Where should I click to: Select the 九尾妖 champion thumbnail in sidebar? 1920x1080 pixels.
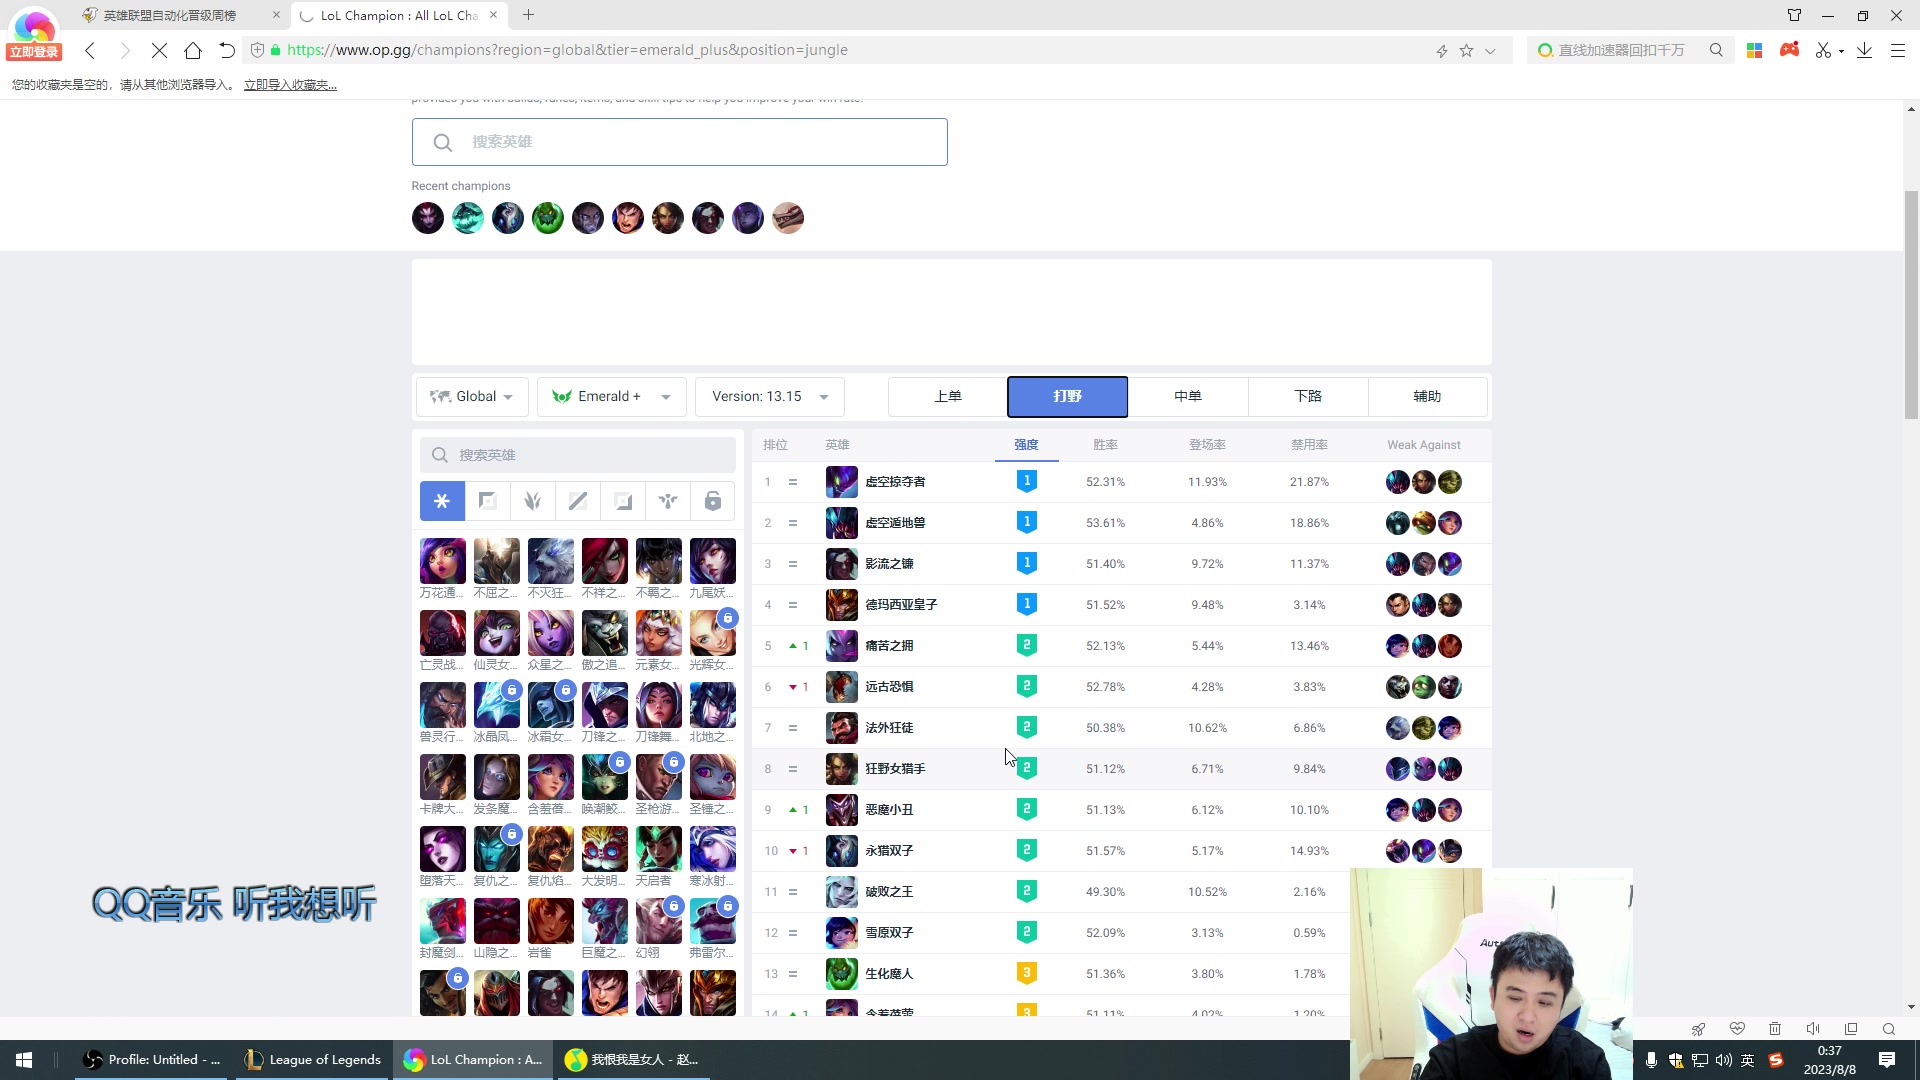click(x=713, y=561)
